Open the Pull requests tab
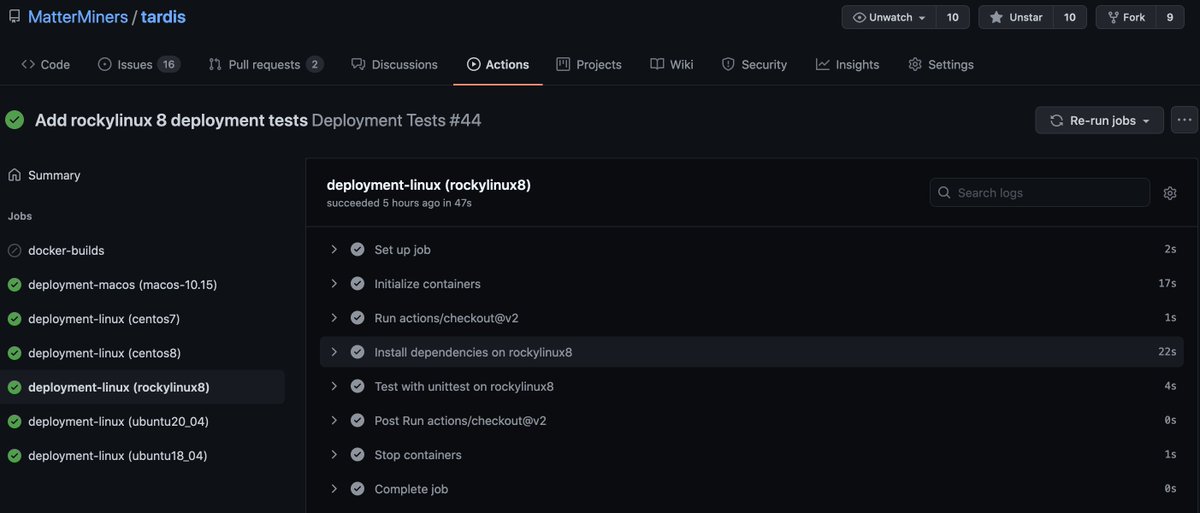 coord(266,64)
